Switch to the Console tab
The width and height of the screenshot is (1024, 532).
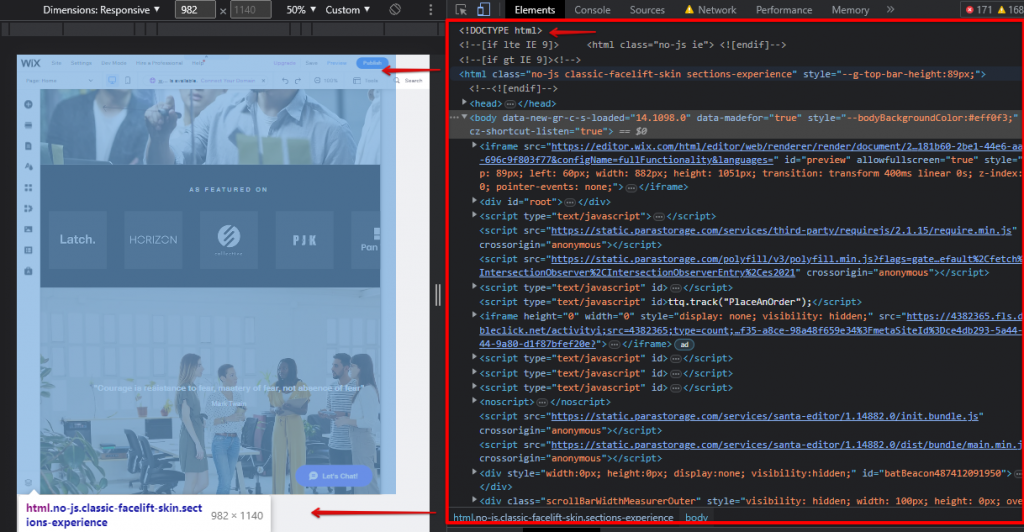pos(592,10)
